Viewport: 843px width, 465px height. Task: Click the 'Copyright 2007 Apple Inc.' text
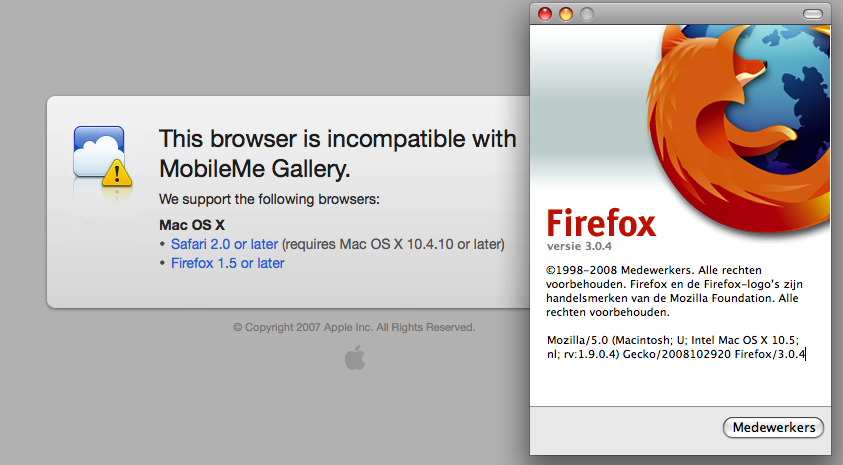tap(354, 327)
